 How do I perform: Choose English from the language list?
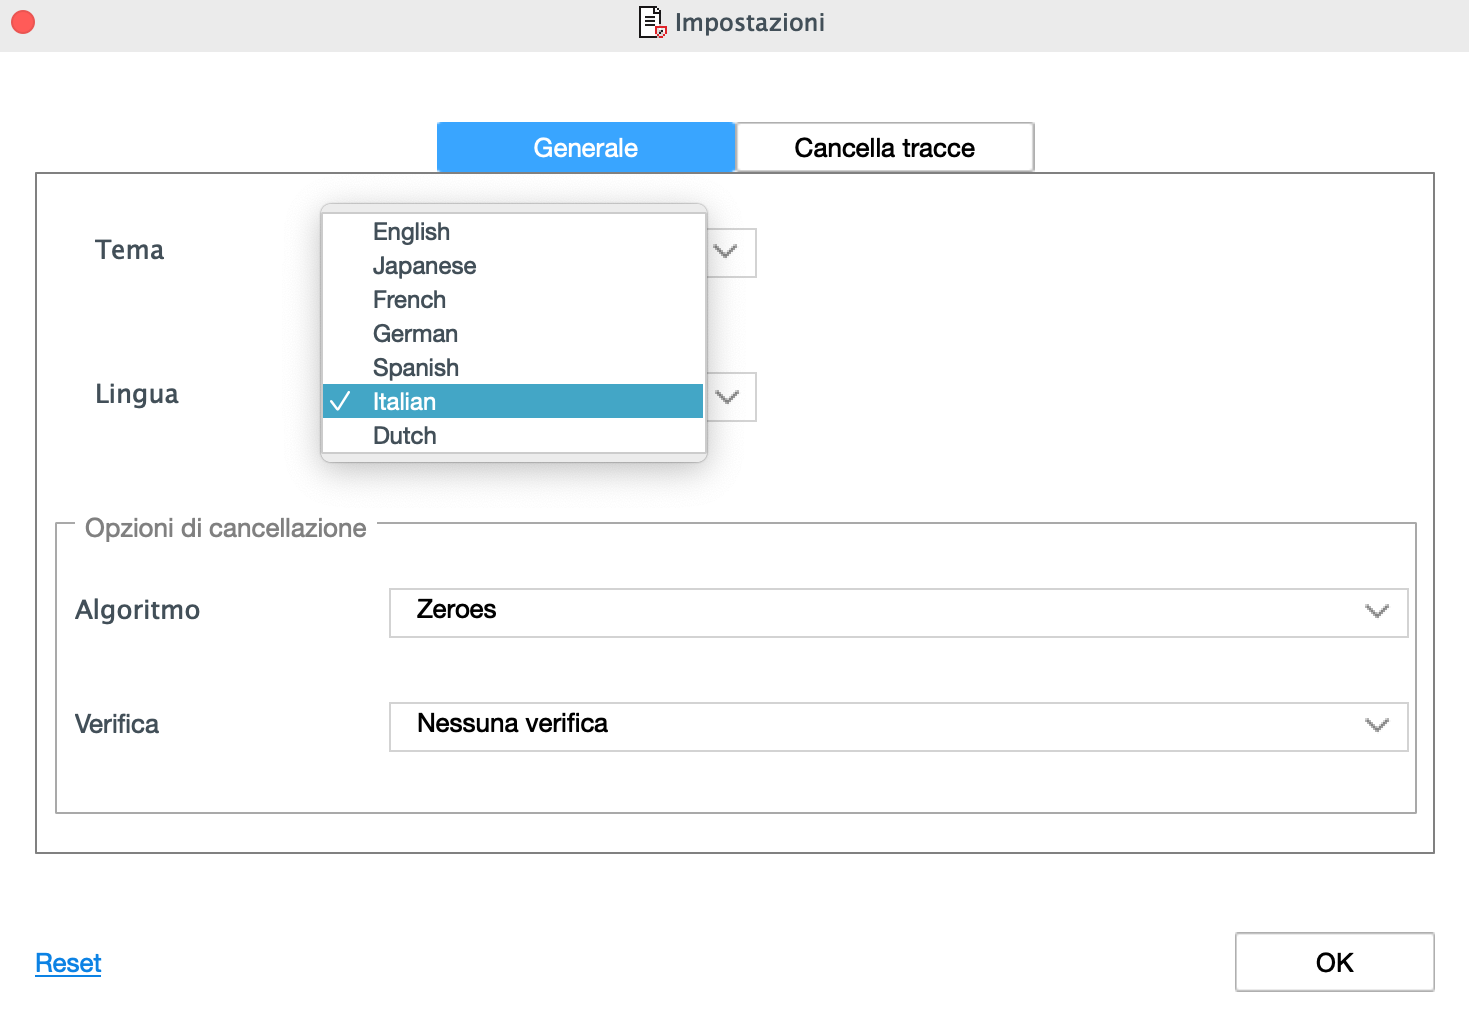(x=514, y=231)
